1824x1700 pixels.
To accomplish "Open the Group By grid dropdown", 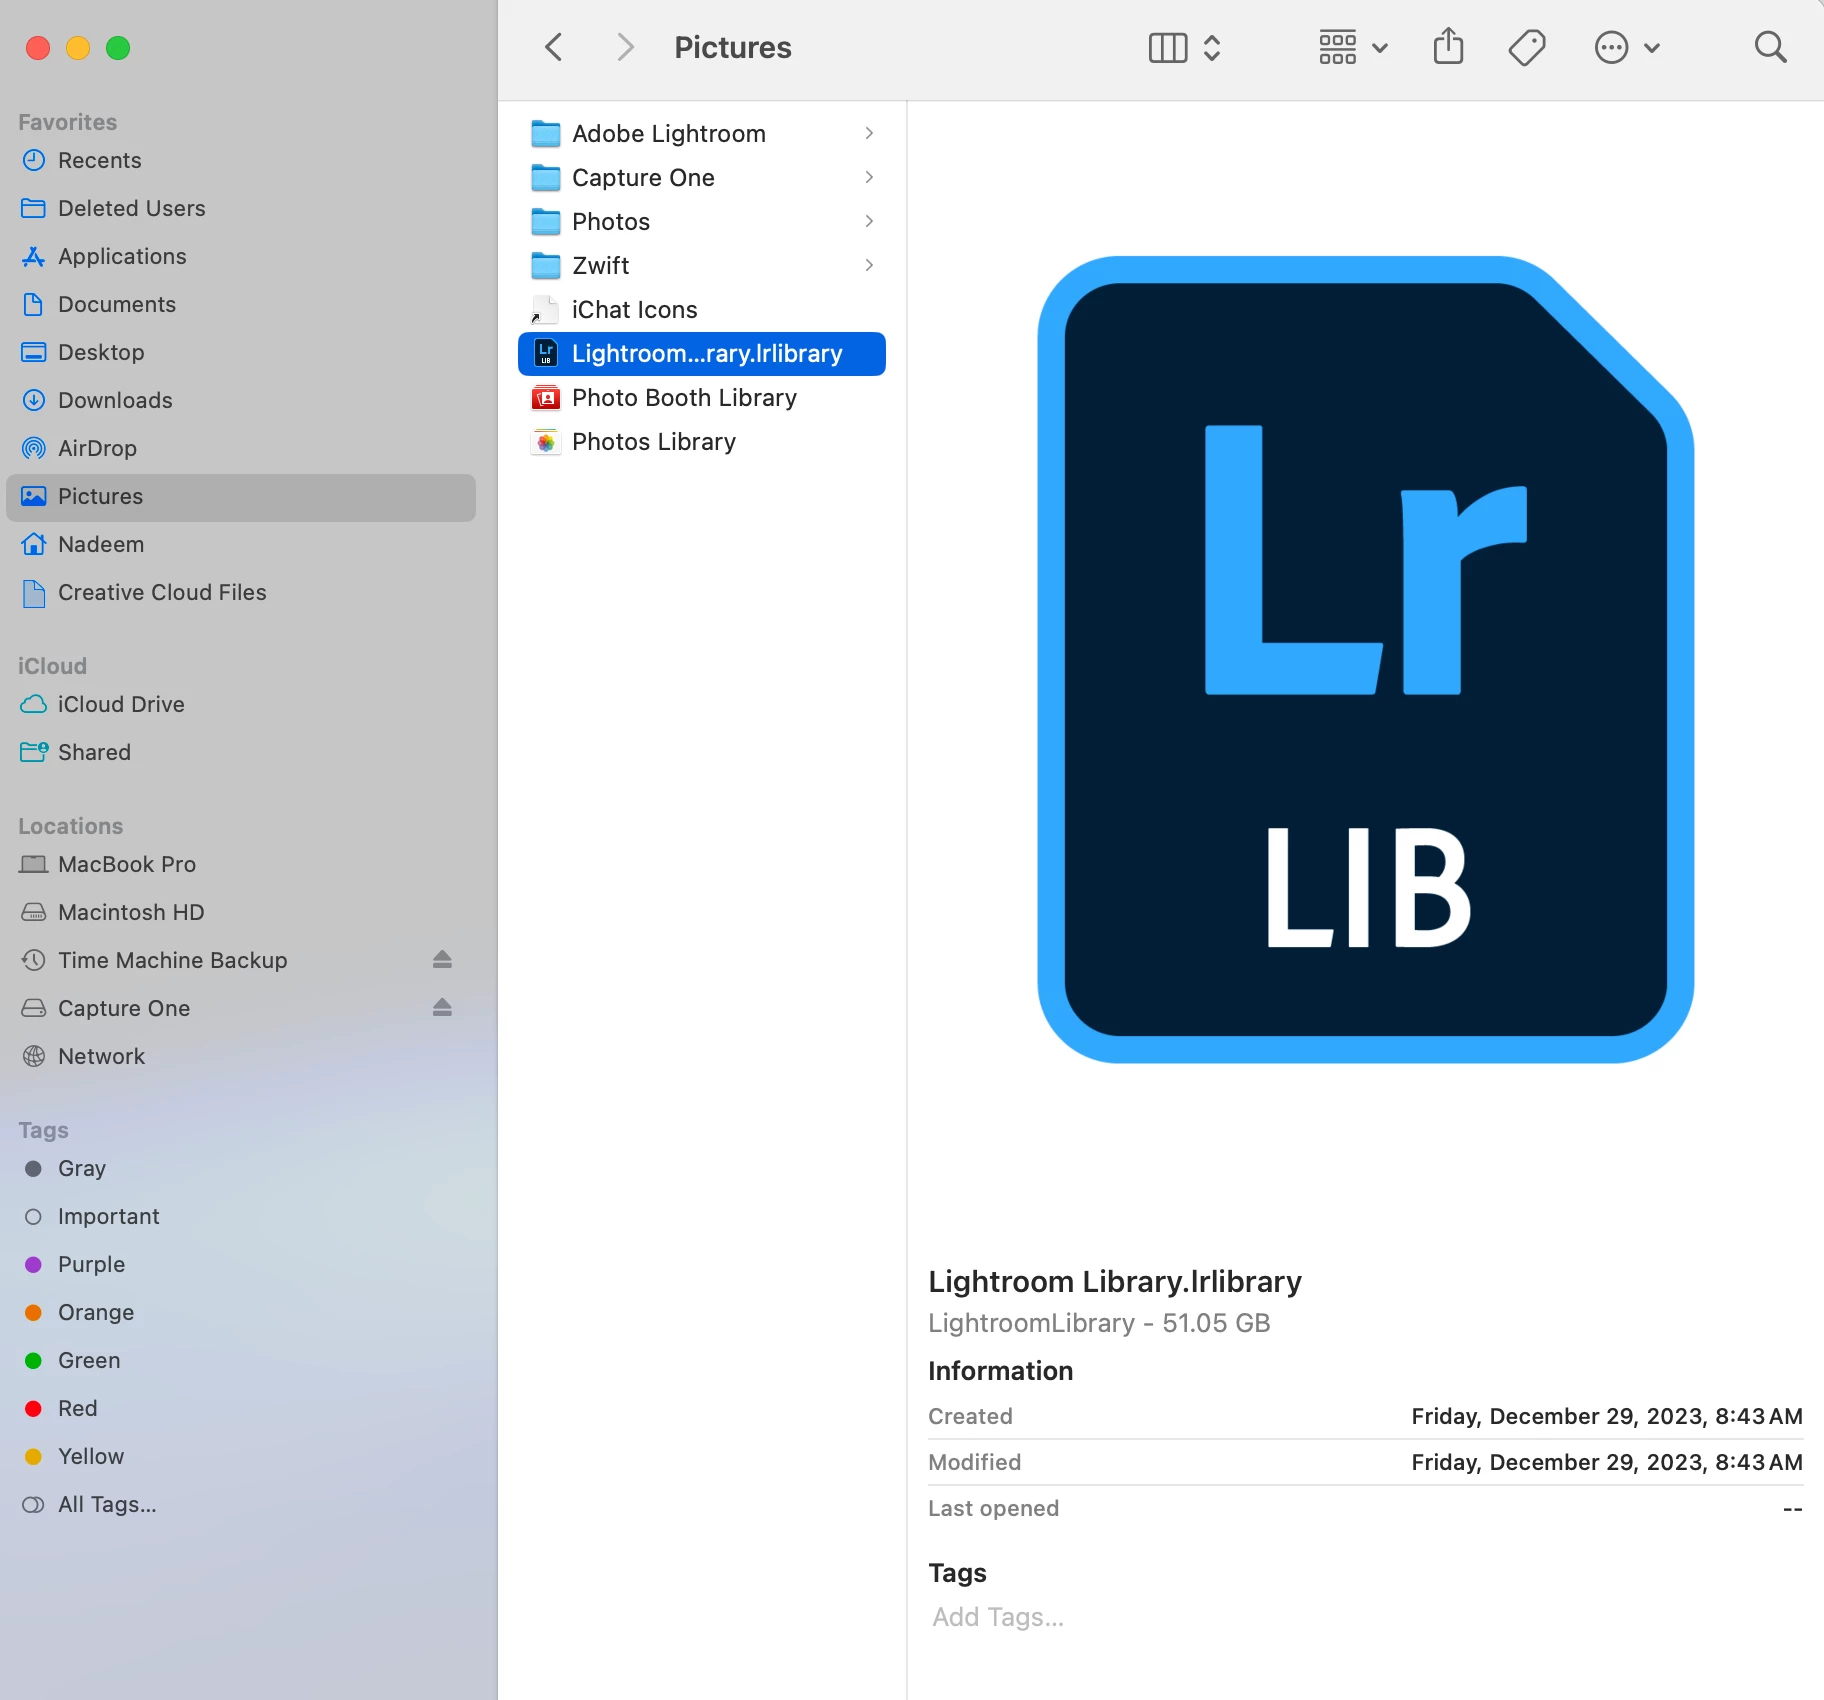I will [x=1352, y=47].
